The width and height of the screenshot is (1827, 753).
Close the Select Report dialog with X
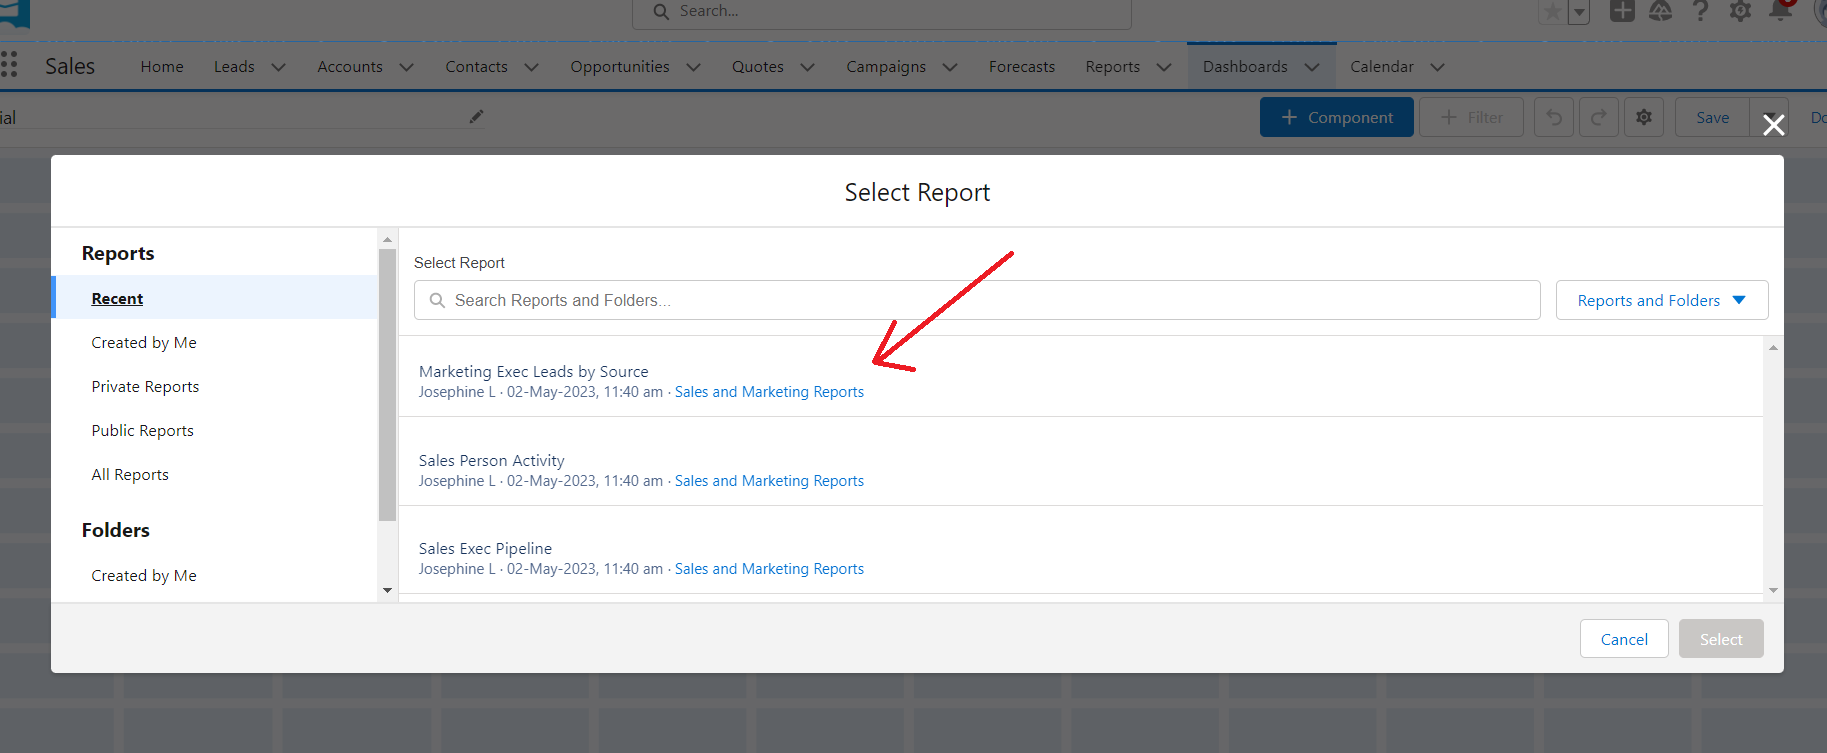(x=1773, y=125)
